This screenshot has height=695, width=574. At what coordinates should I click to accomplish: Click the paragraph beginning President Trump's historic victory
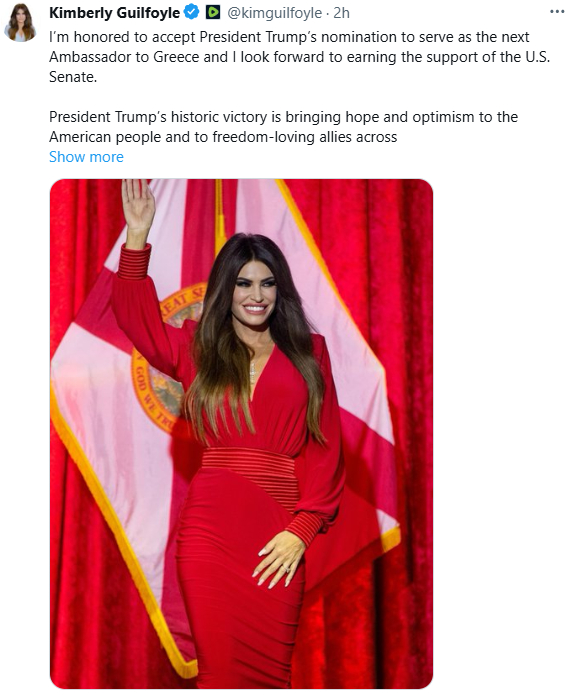(283, 127)
